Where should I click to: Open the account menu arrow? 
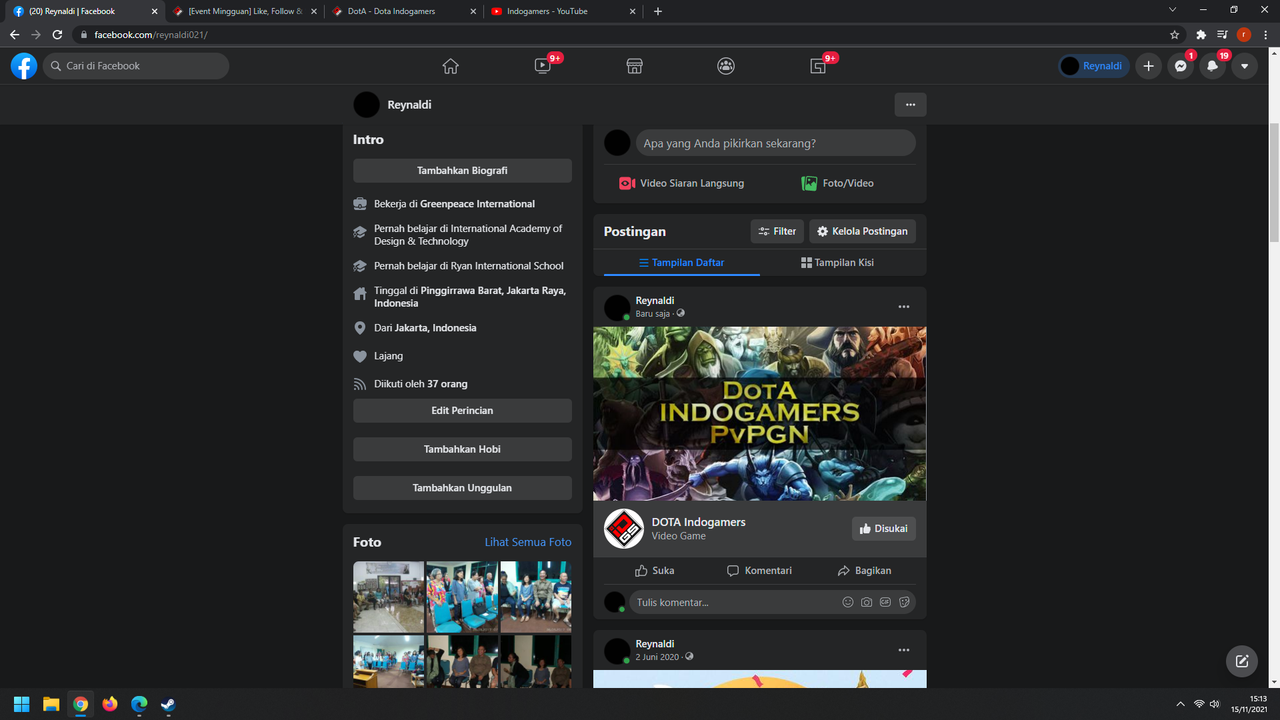1244,66
